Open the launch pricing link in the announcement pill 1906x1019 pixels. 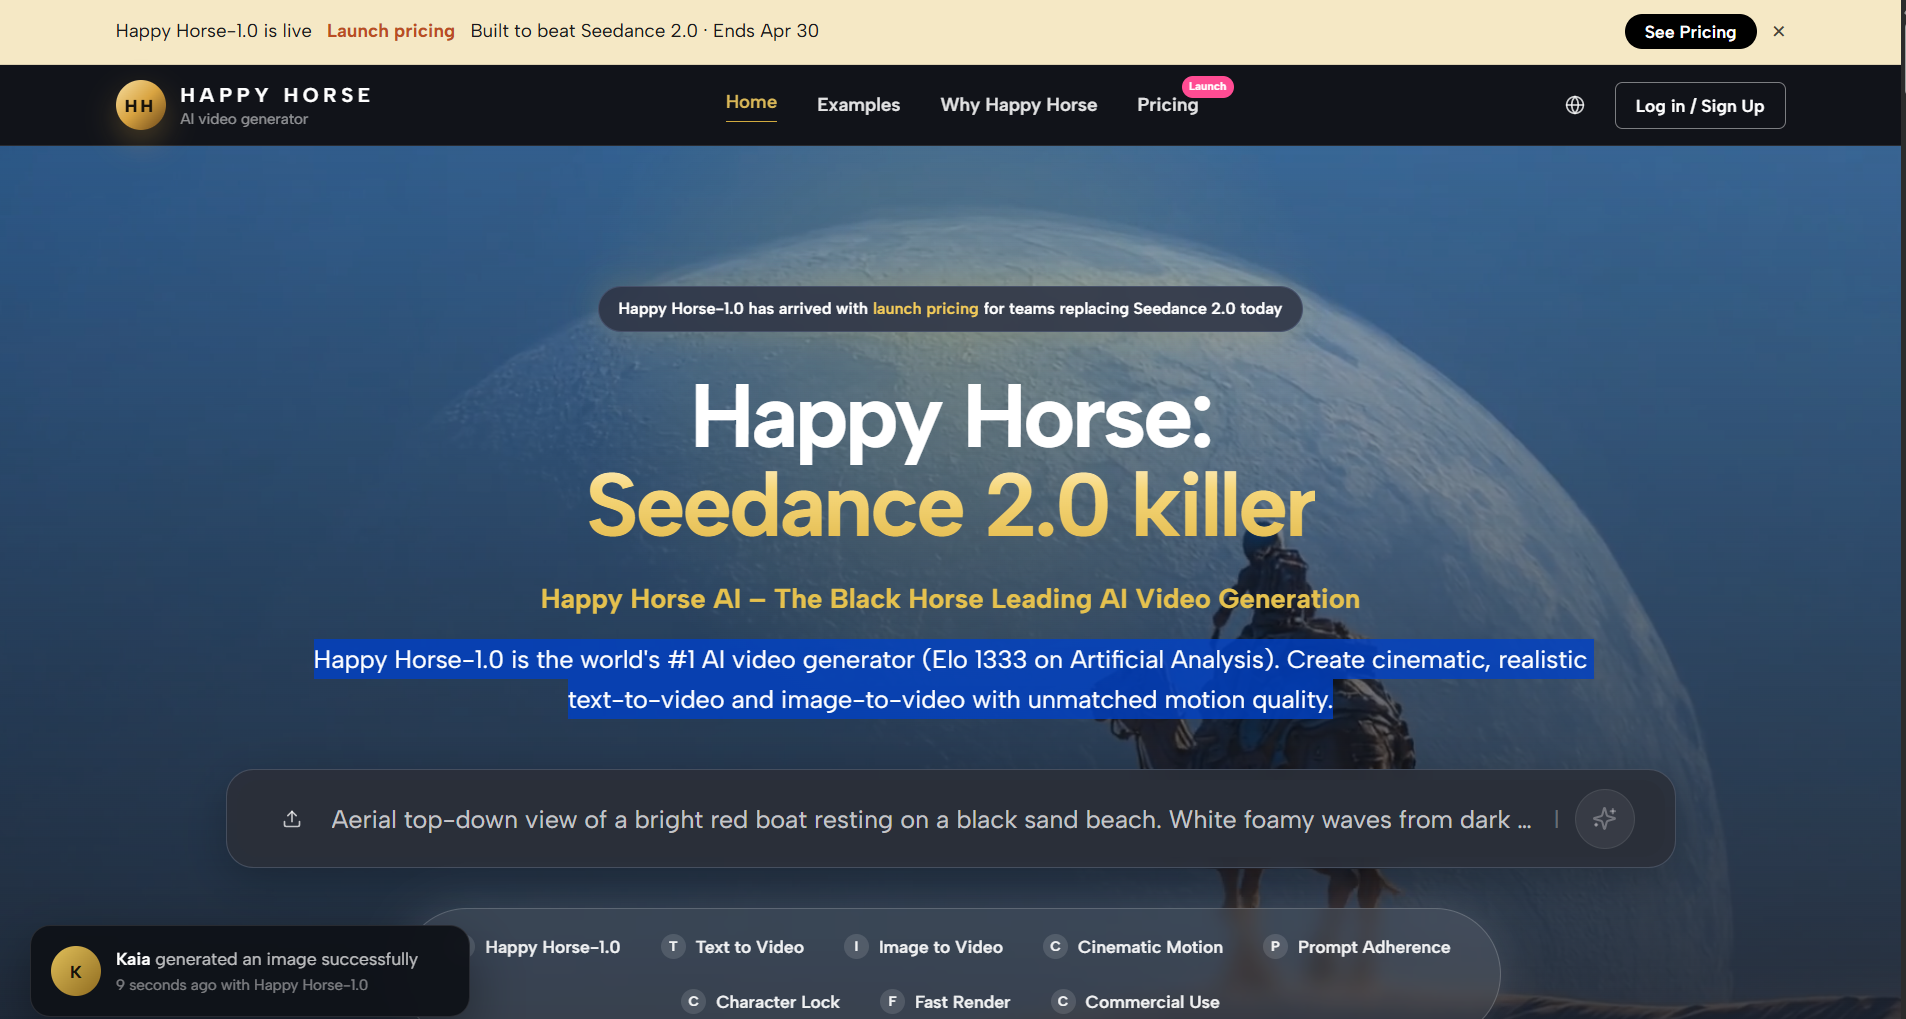pyautogui.click(x=925, y=308)
